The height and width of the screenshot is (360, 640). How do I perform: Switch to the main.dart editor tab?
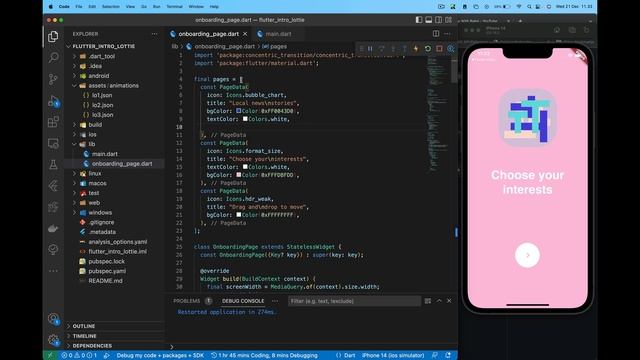278,34
